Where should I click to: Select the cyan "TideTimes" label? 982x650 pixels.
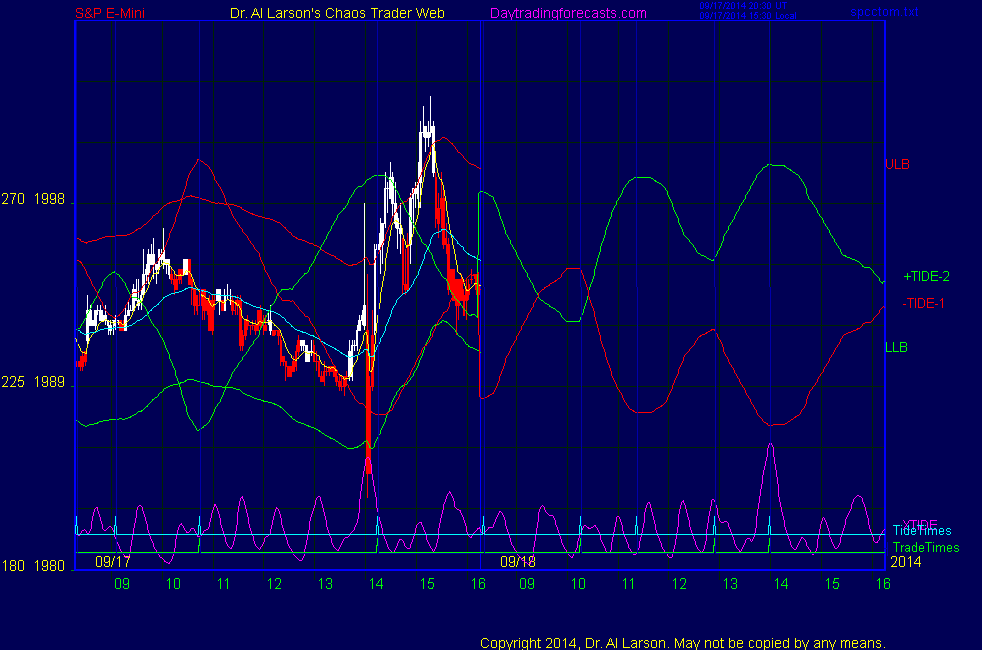click(x=922, y=531)
